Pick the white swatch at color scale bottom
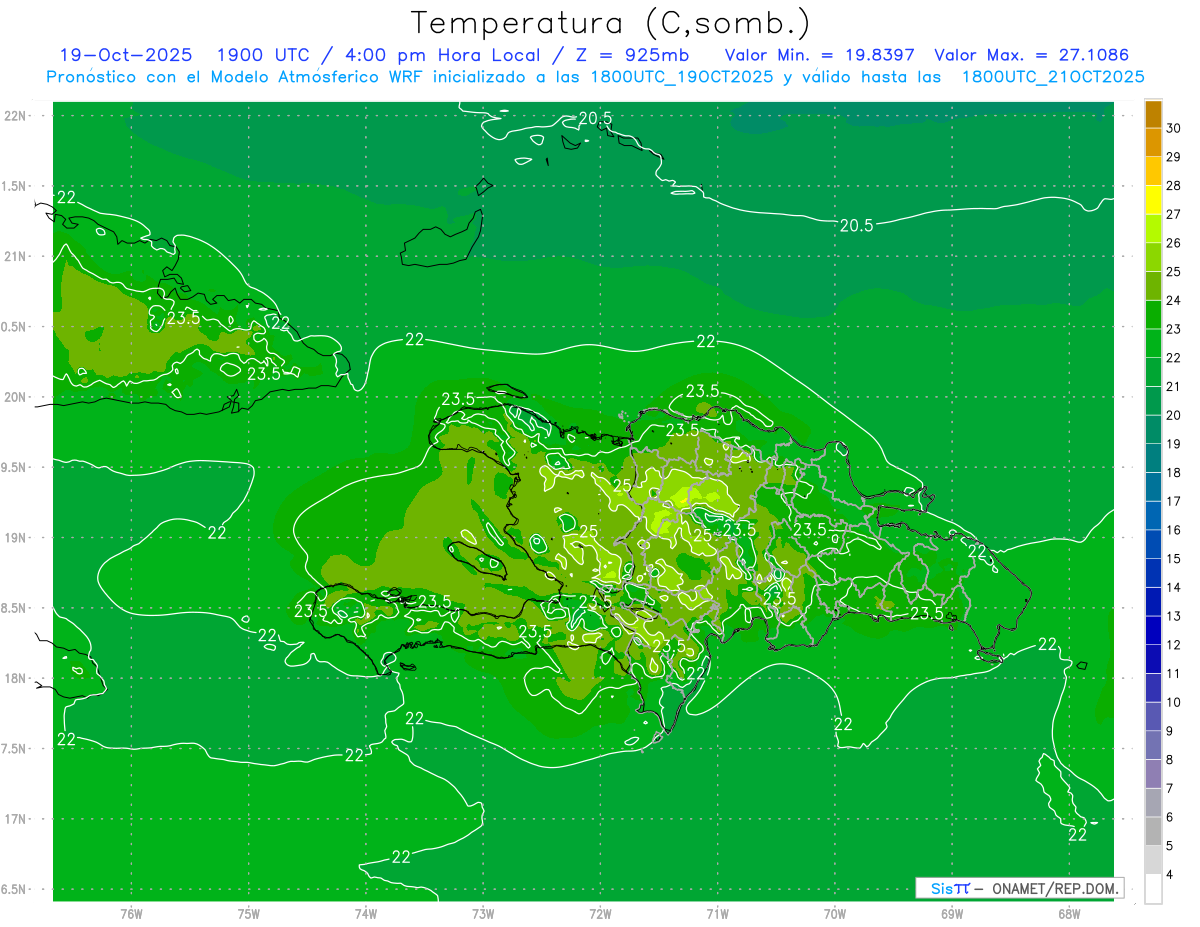The width and height of the screenshot is (1200, 927). pyautogui.click(x=1153, y=888)
